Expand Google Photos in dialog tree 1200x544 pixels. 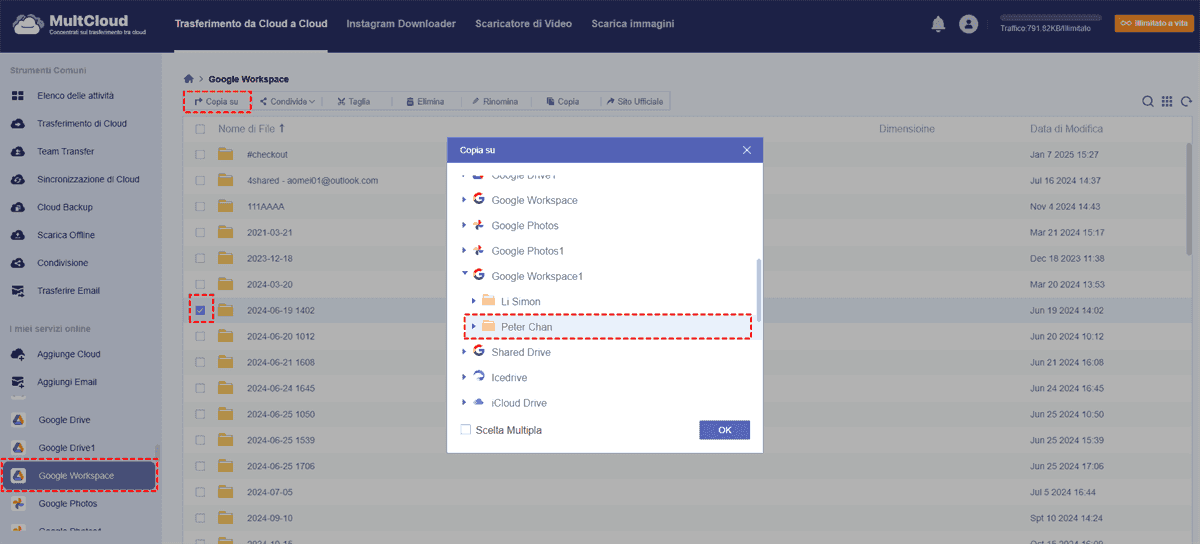click(x=464, y=226)
